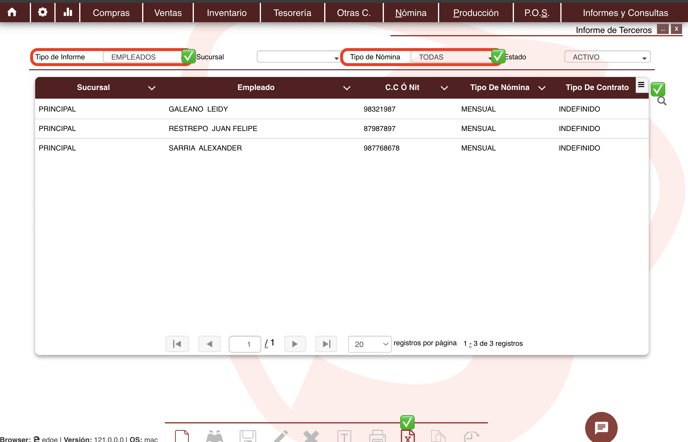Click the clock history icon
The image size is (688, 442).
tap(471, 436)
